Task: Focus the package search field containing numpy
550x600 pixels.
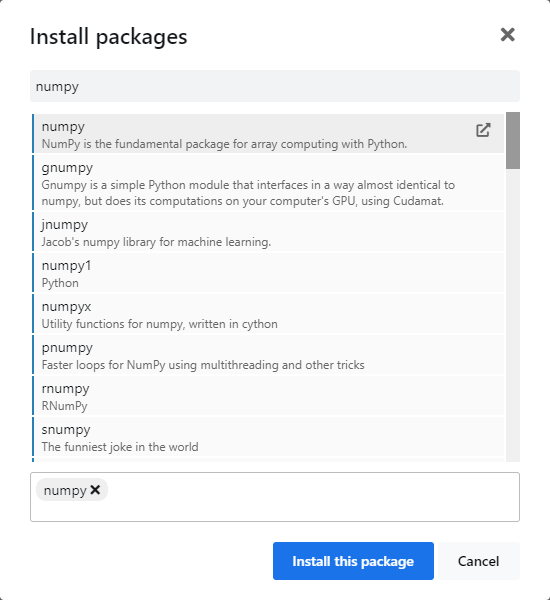Action: (275, 86)
